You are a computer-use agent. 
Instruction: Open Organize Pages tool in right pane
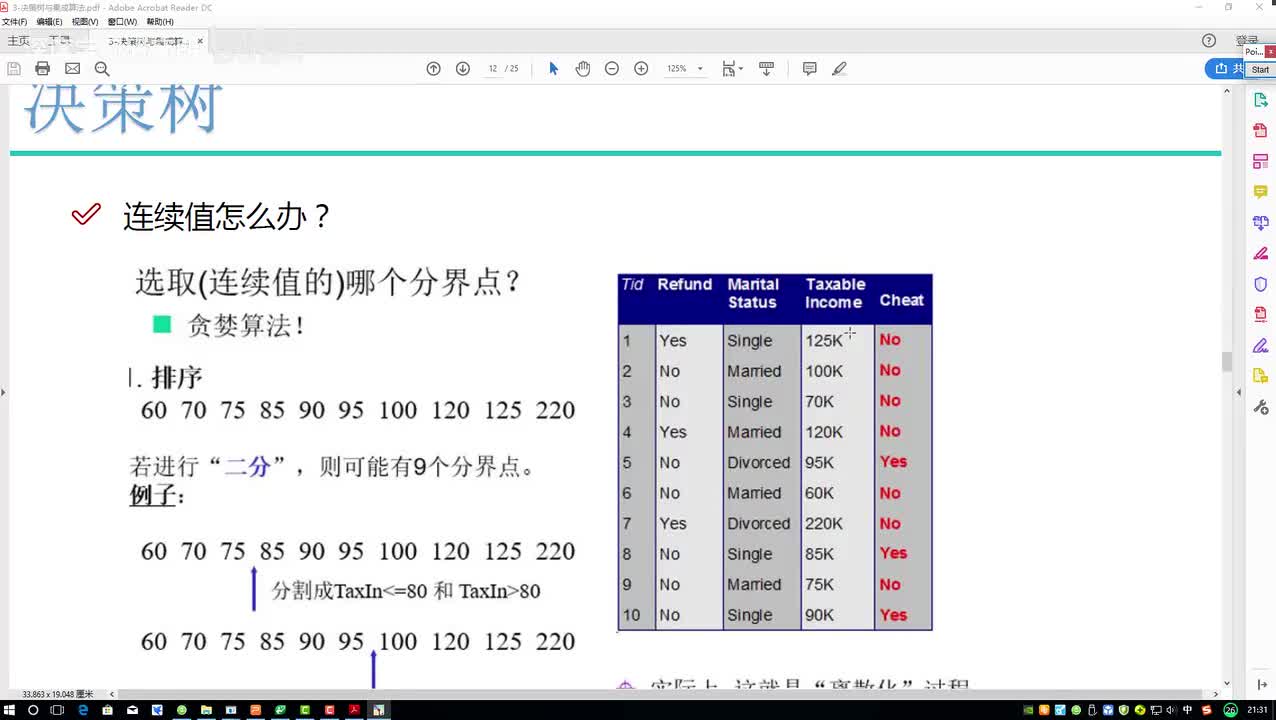1261,161
